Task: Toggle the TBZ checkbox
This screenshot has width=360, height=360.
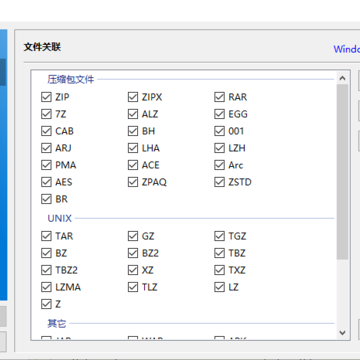Action: tap(219, 253)
